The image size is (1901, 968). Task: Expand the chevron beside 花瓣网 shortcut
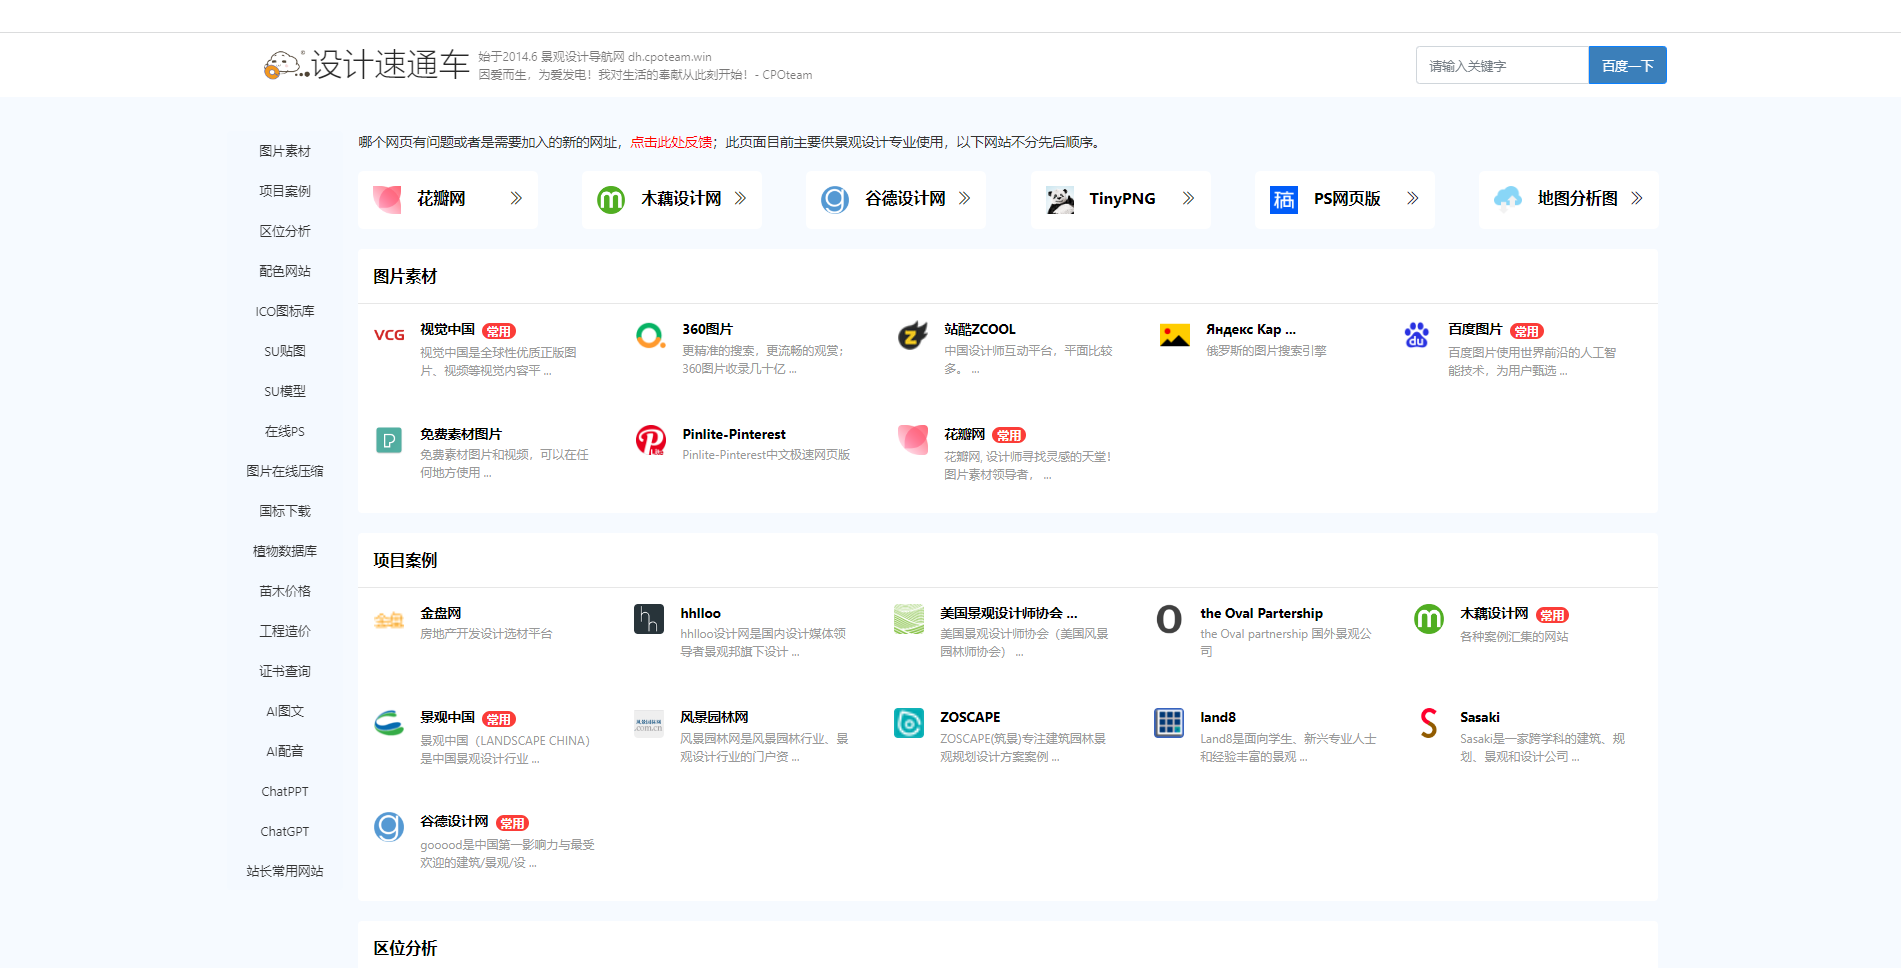[516, 199]
